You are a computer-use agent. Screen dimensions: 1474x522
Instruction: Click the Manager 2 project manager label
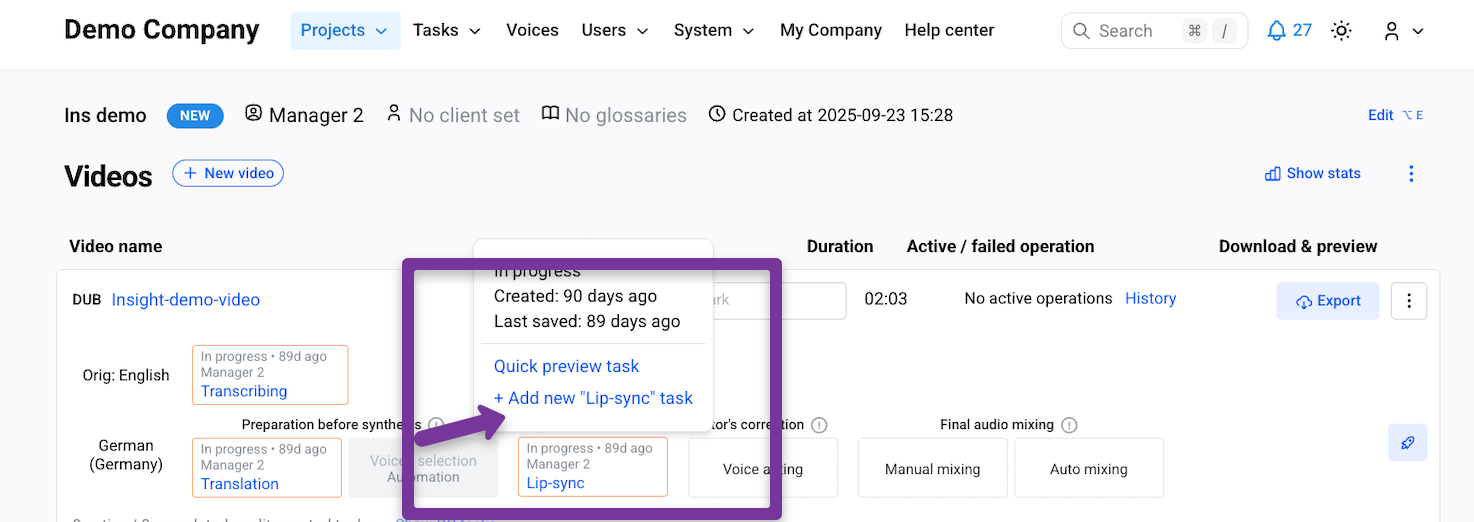click(304, 115)
